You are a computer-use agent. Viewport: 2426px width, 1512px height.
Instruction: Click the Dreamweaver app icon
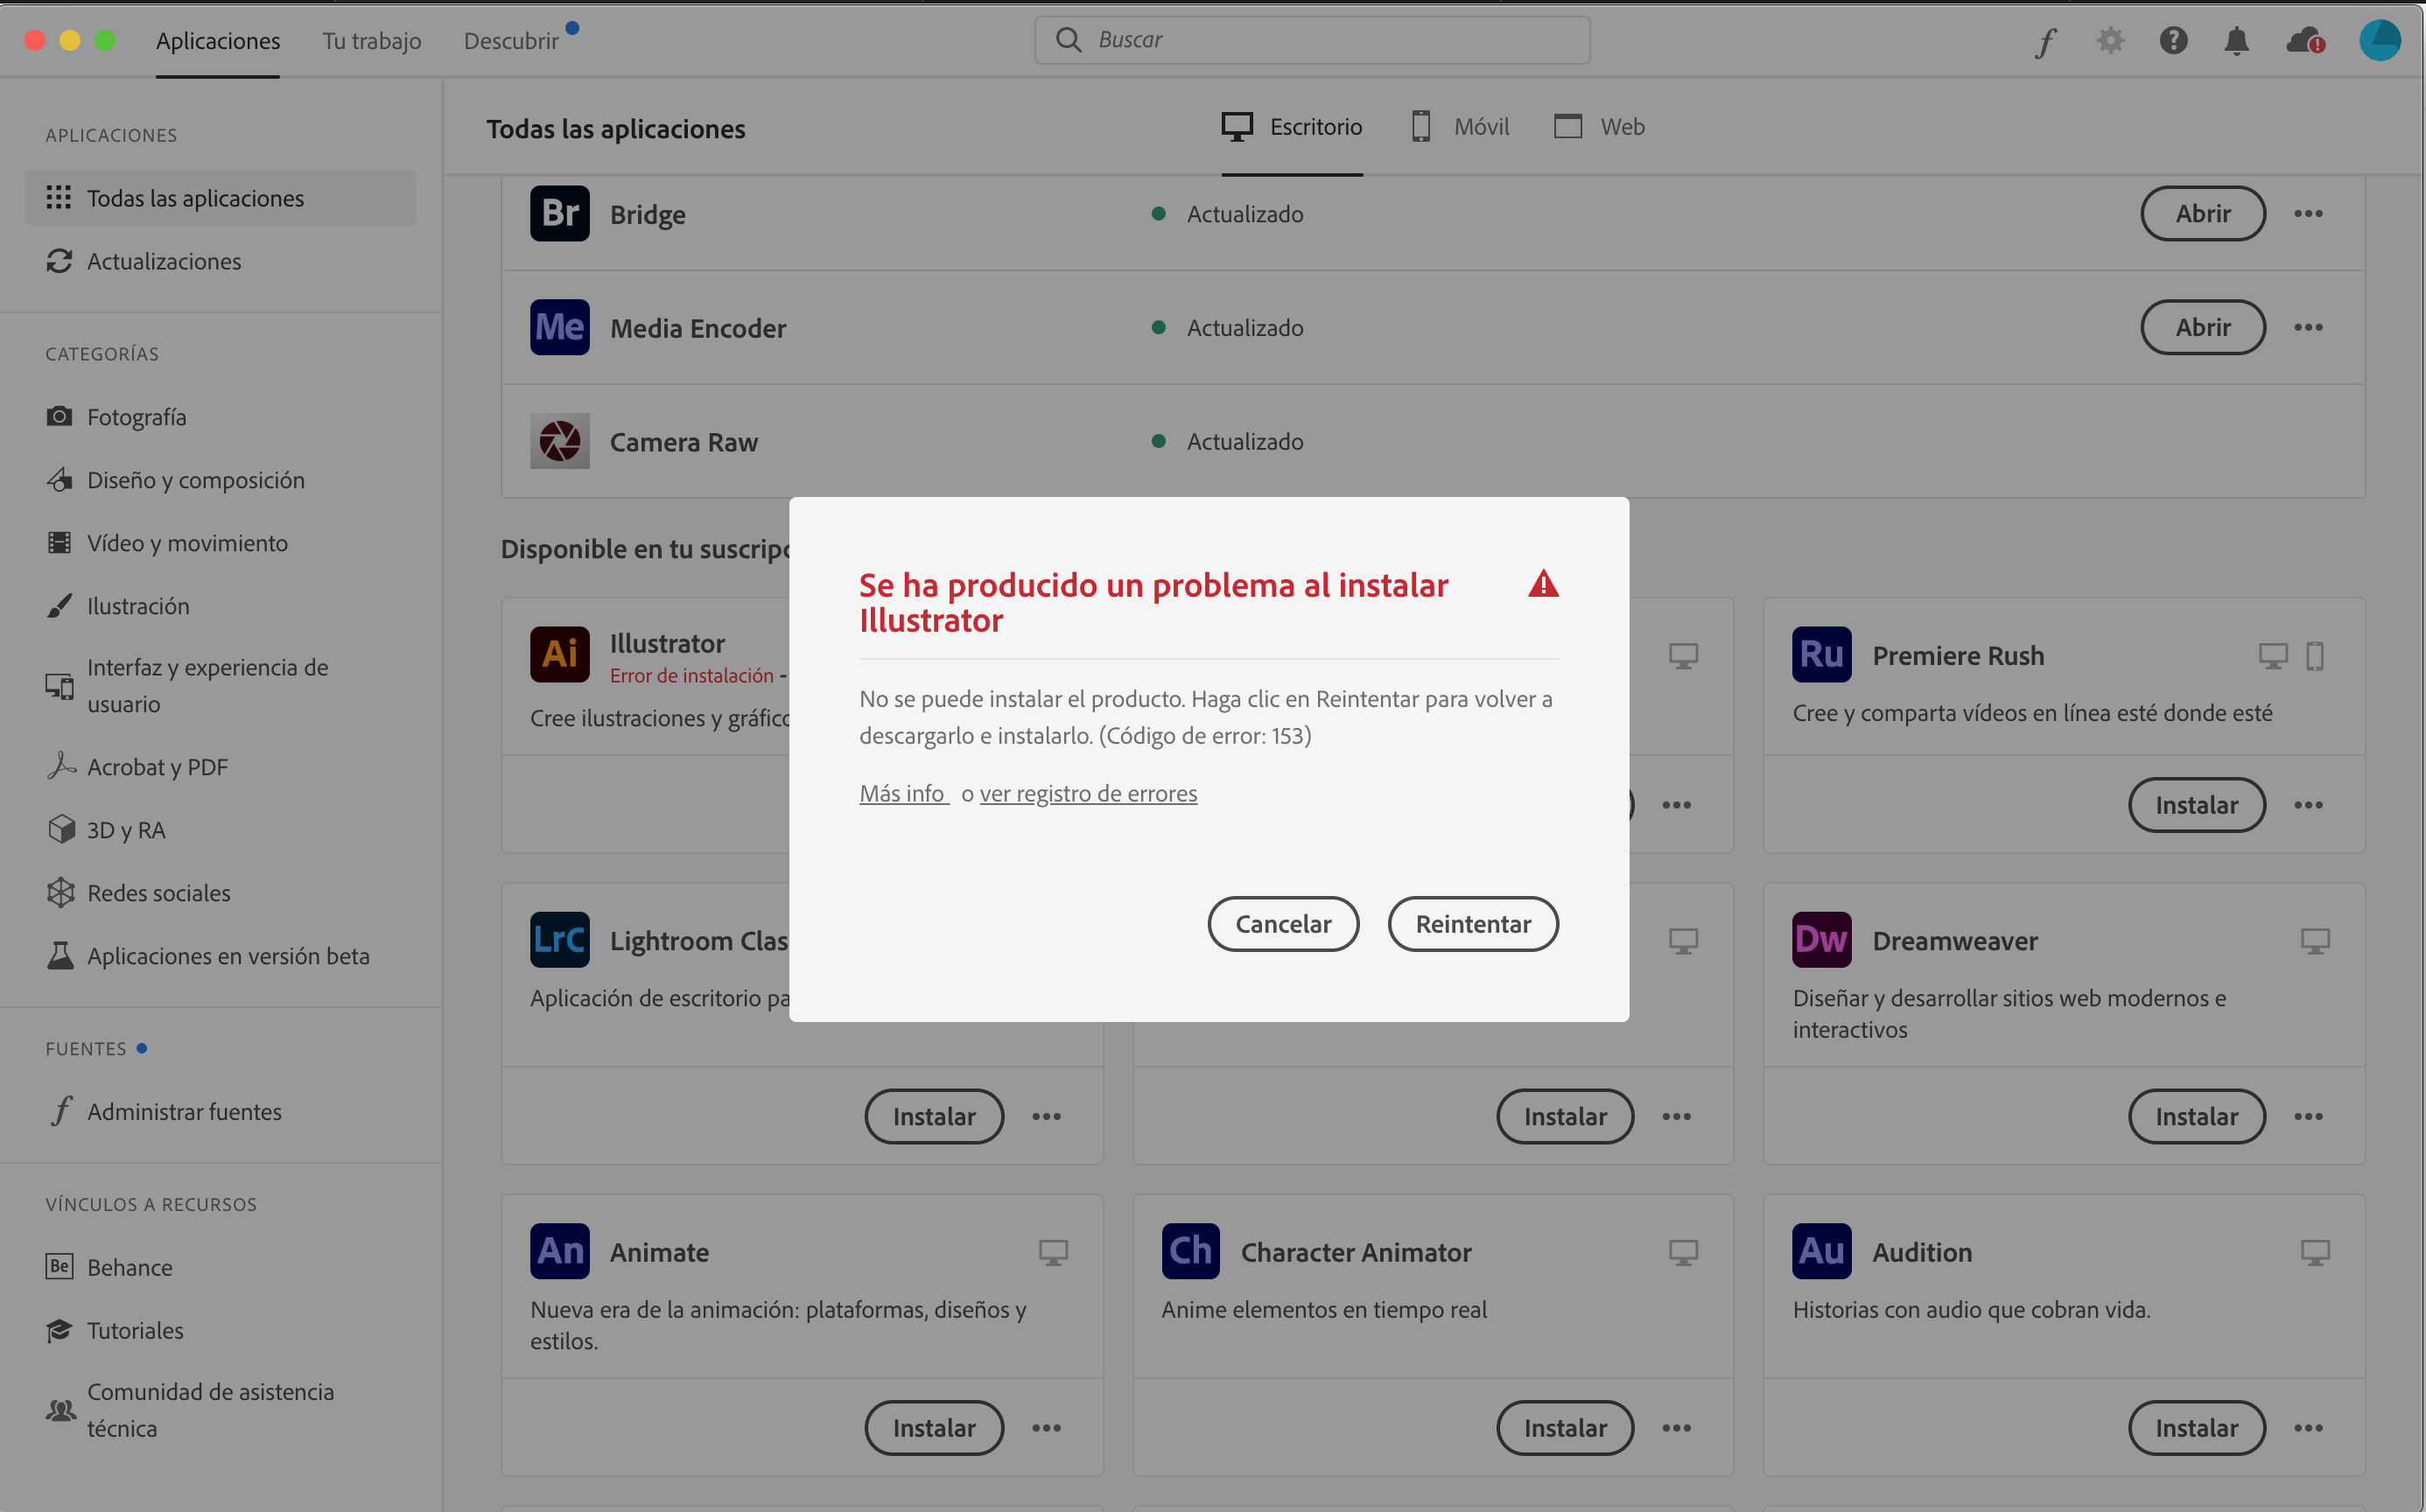tap(1822, 939)
